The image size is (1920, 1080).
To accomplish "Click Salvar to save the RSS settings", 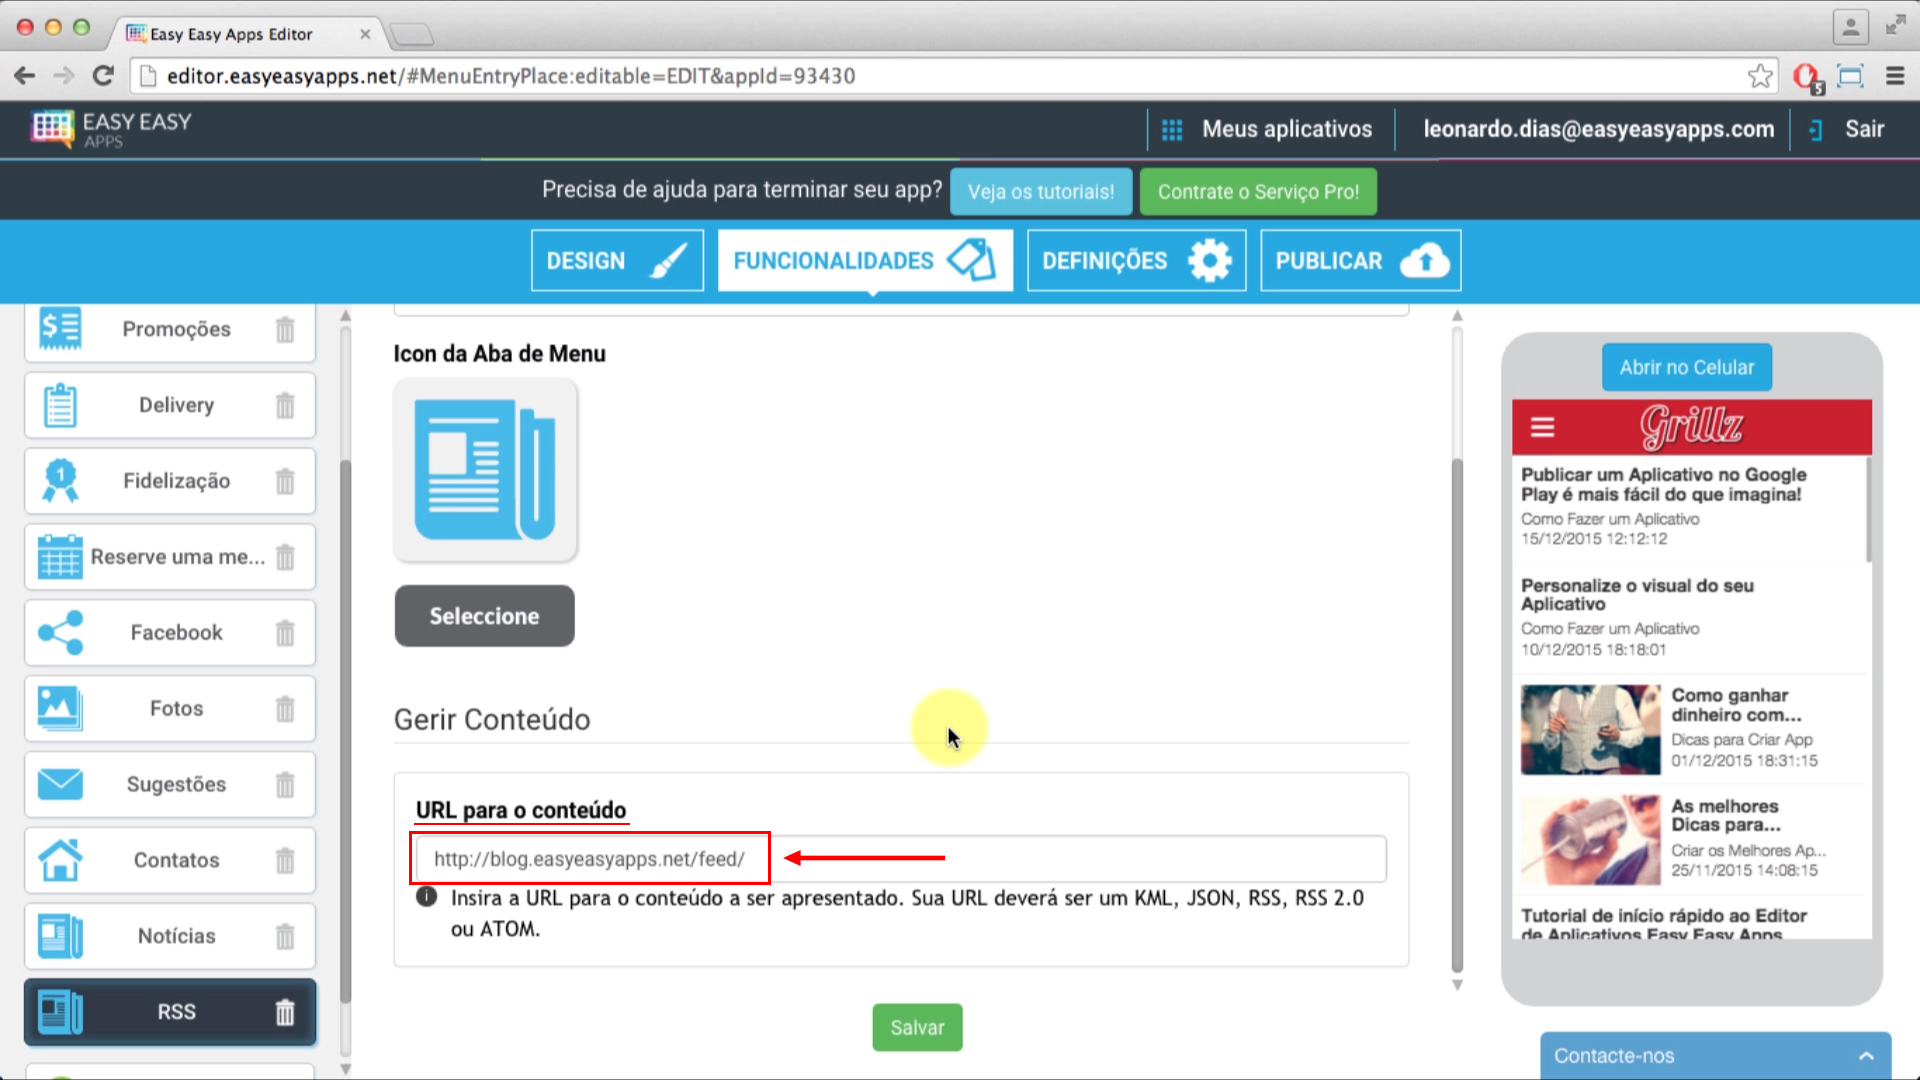I will coord(916,1027).
